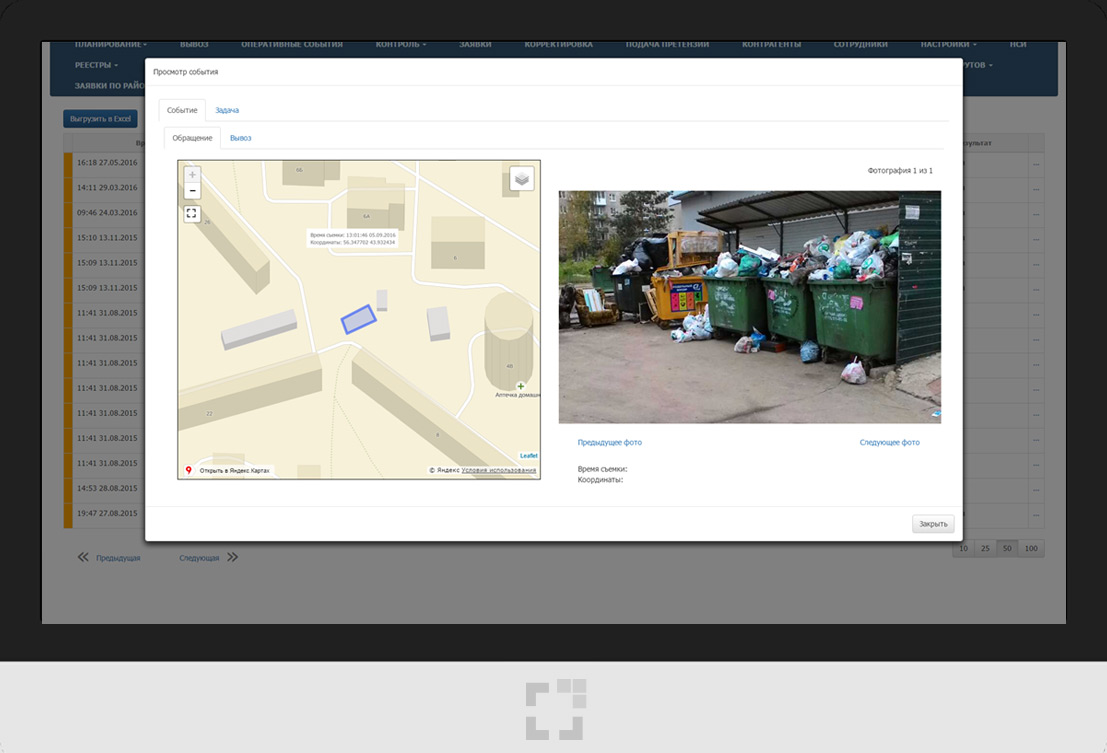1107x753 pixels.
Task: Zoom in on the map
Action: tap(193, 174)
